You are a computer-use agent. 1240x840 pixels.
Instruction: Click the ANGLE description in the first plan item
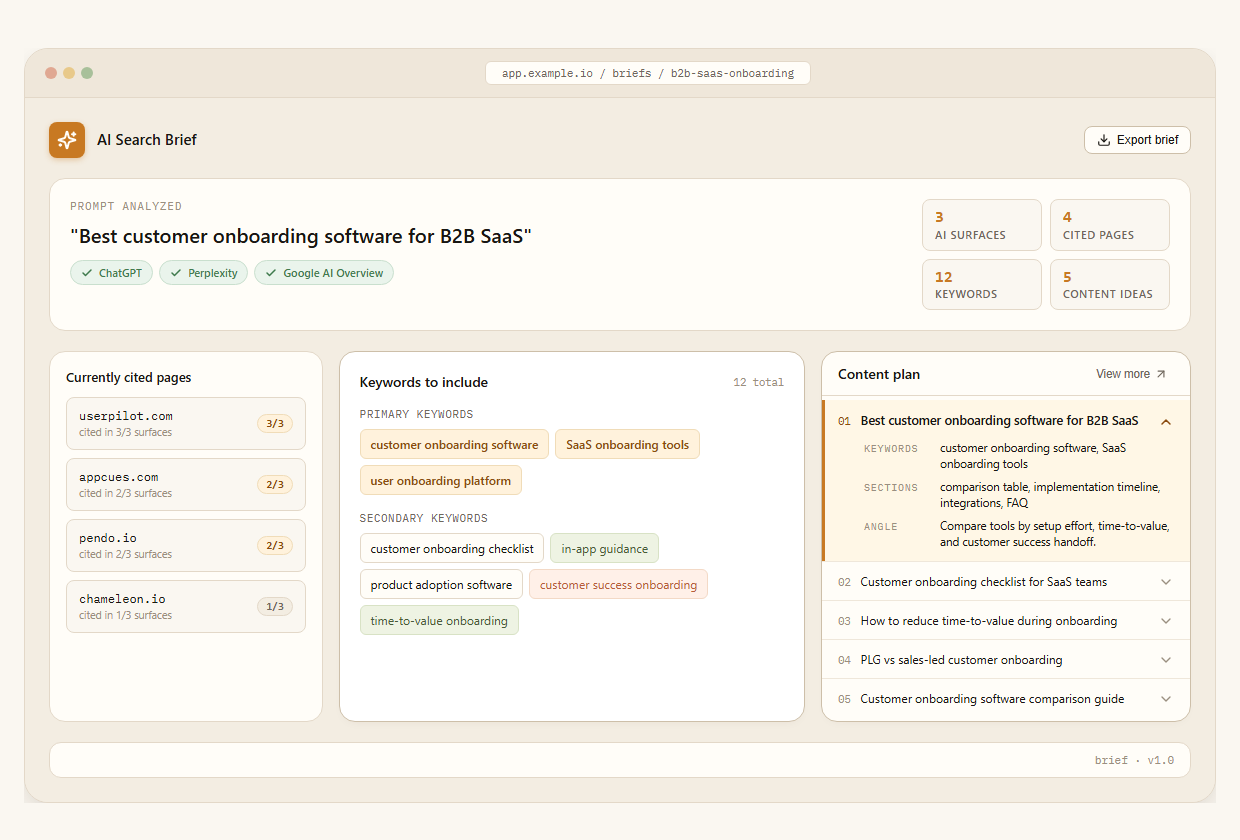point(1055,534)
